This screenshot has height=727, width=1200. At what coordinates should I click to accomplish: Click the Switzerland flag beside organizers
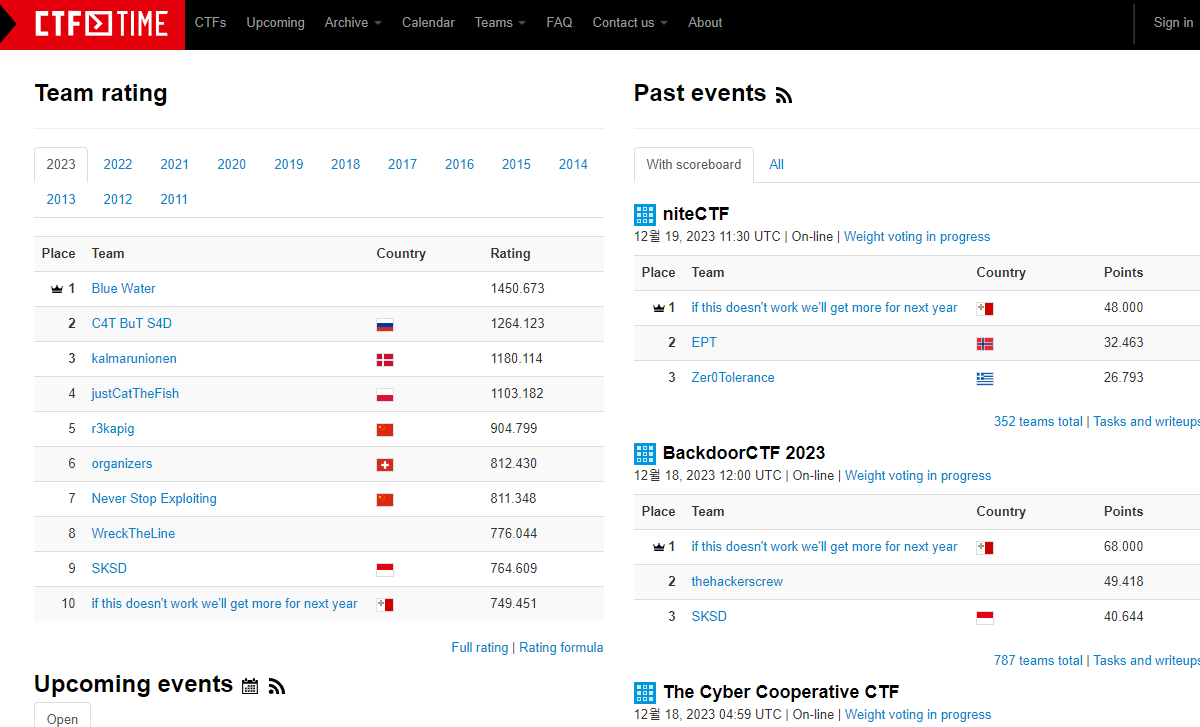pos(385,465)
